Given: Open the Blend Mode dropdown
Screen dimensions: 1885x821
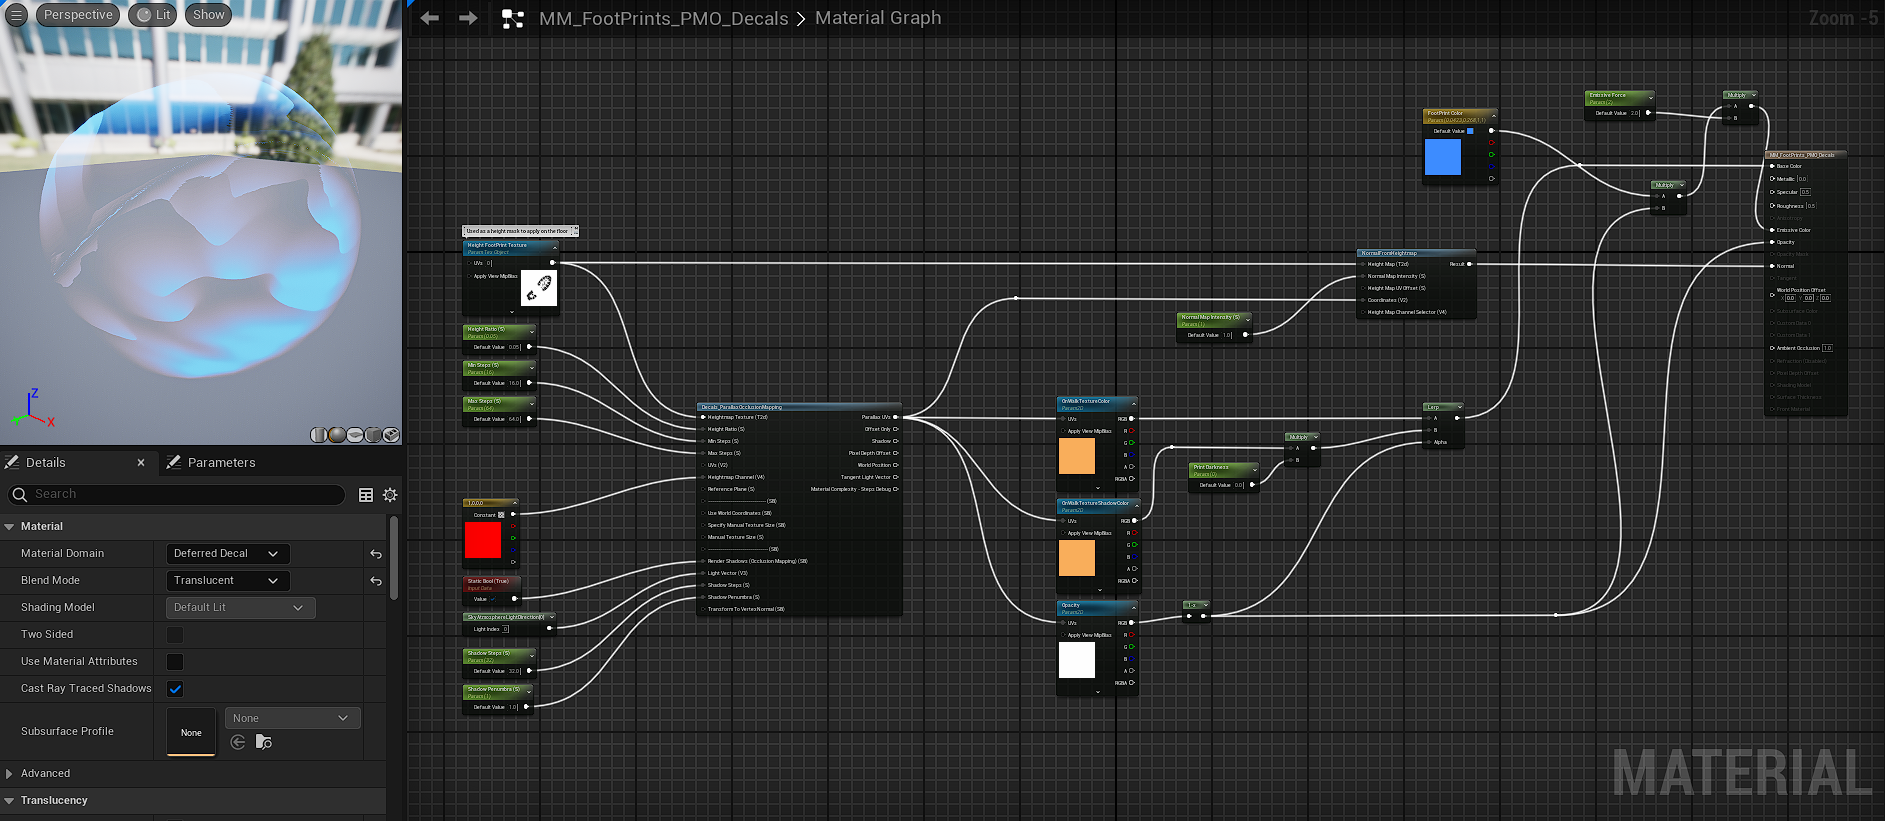Looking at the screenshot, I should click(227, 581).
